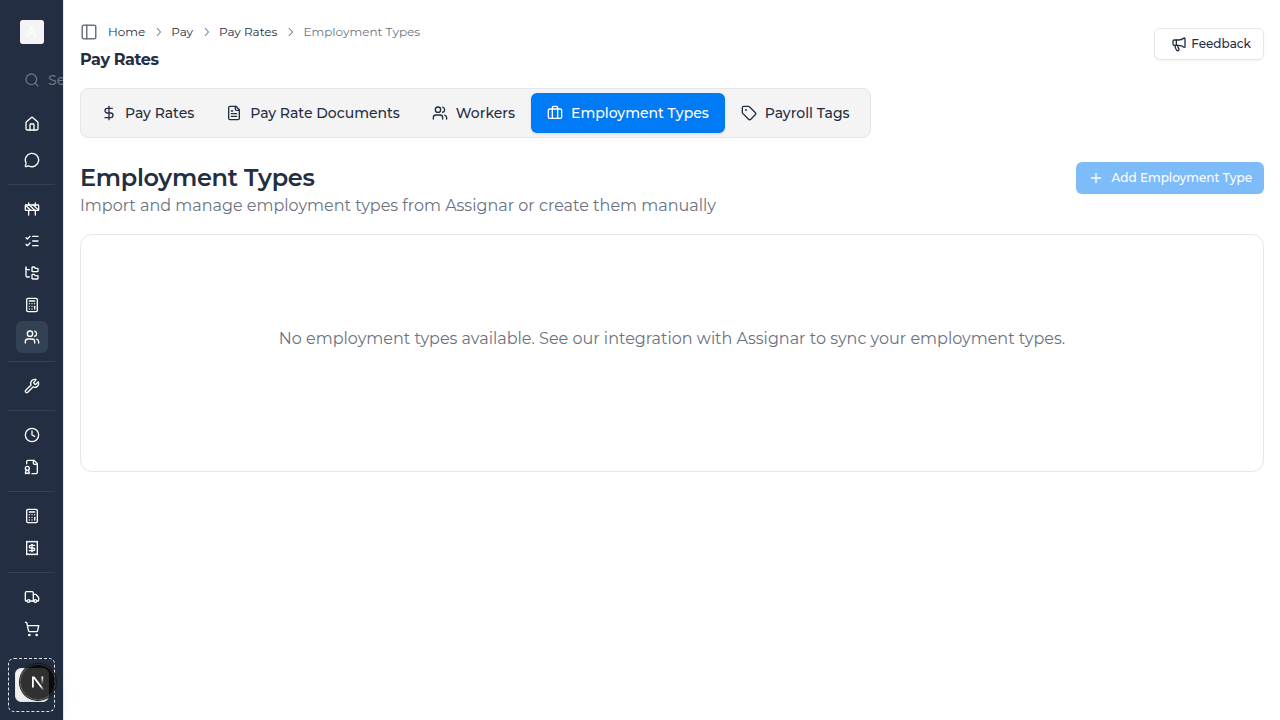Select the invoice receipt icon

tap(31, 548)
